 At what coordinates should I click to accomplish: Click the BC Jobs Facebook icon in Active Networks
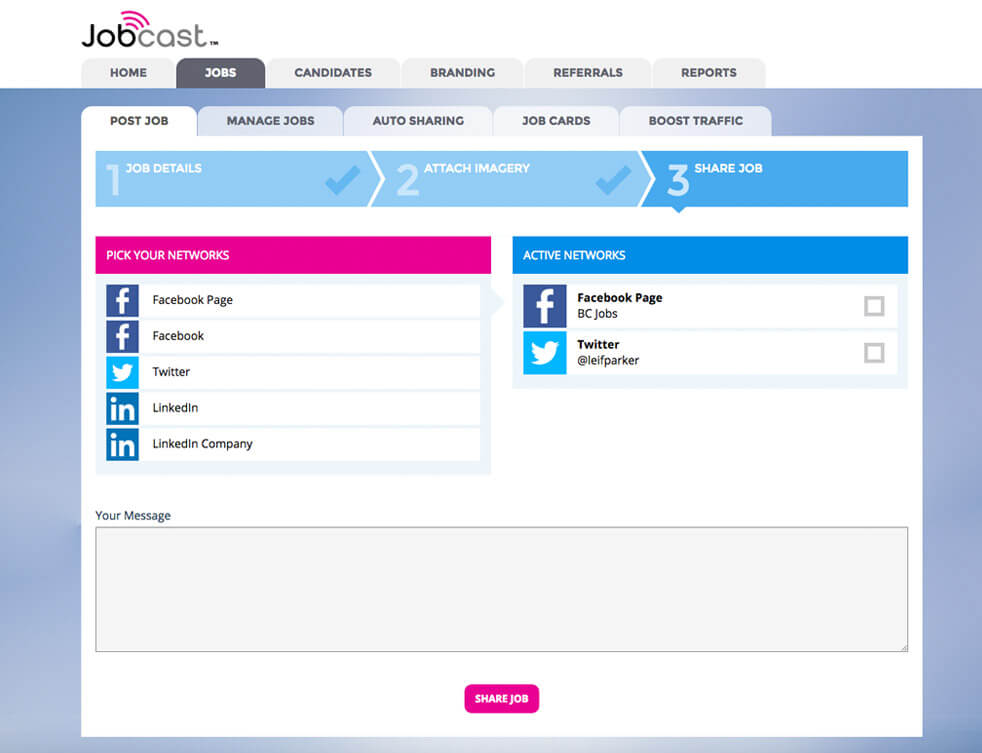tap(544, 306)
